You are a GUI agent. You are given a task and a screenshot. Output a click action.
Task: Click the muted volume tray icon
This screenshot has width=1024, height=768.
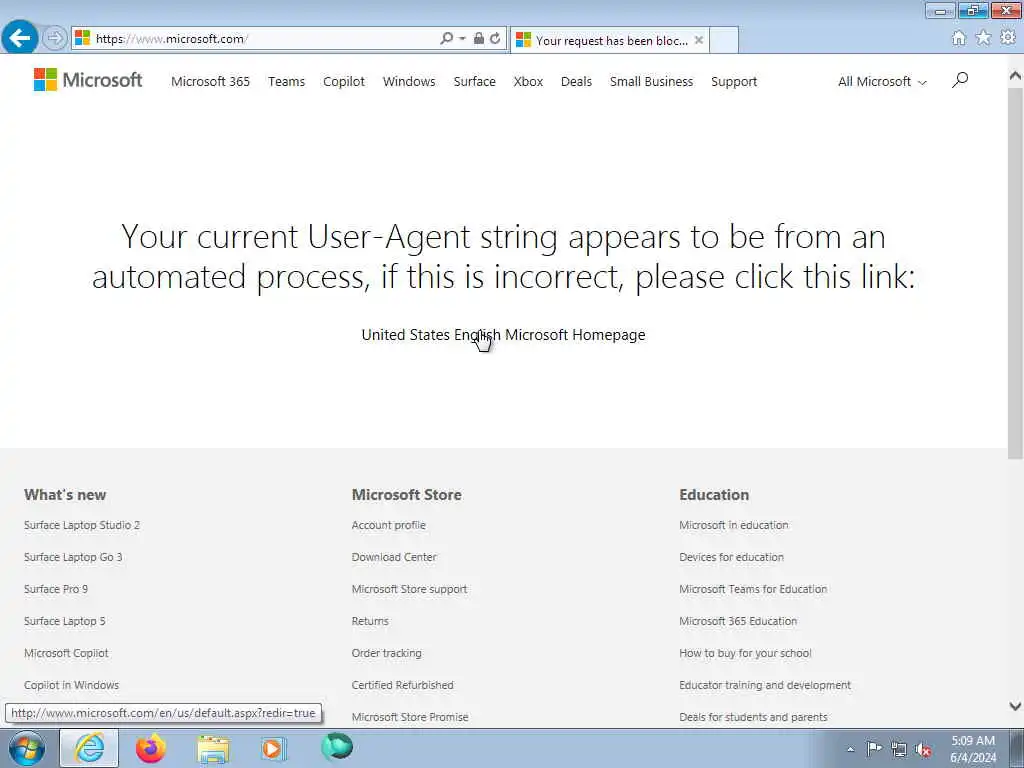(923, 750)
